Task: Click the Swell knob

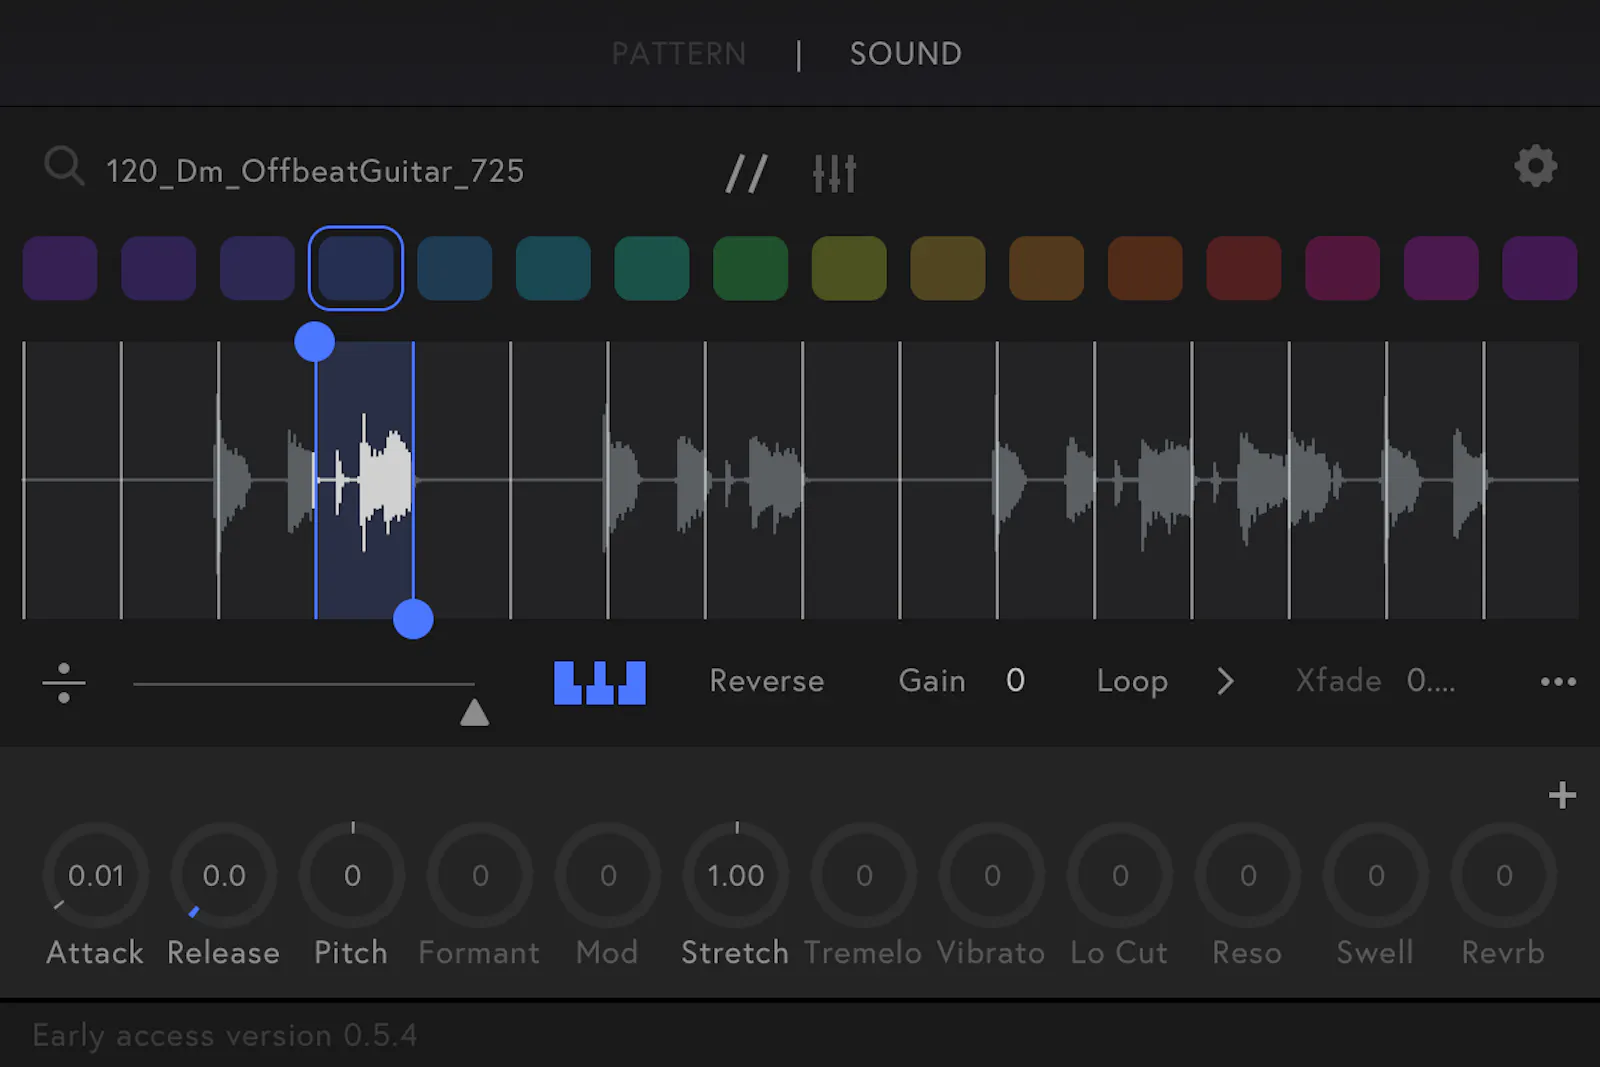Action: click(x=1376, y=875)
